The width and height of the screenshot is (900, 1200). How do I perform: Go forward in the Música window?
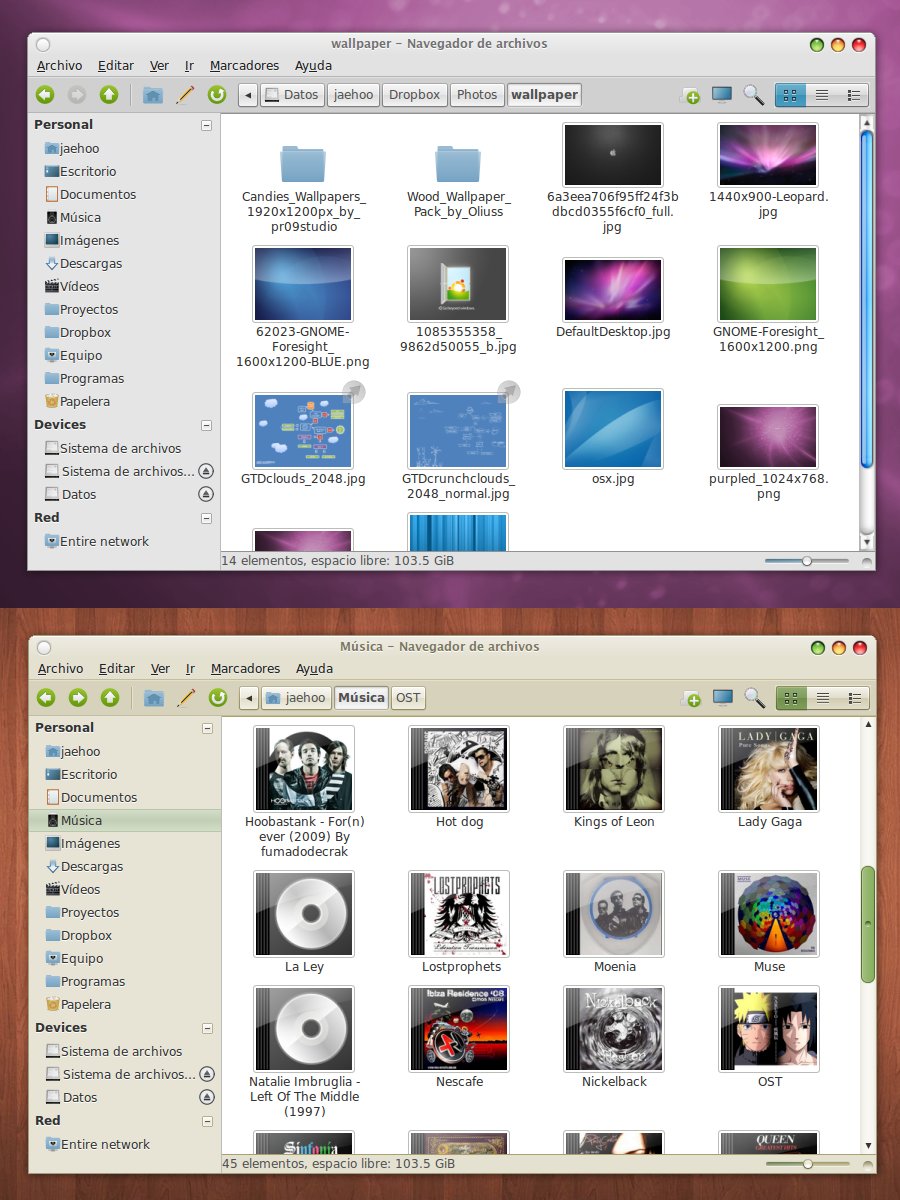coord(78,698)
